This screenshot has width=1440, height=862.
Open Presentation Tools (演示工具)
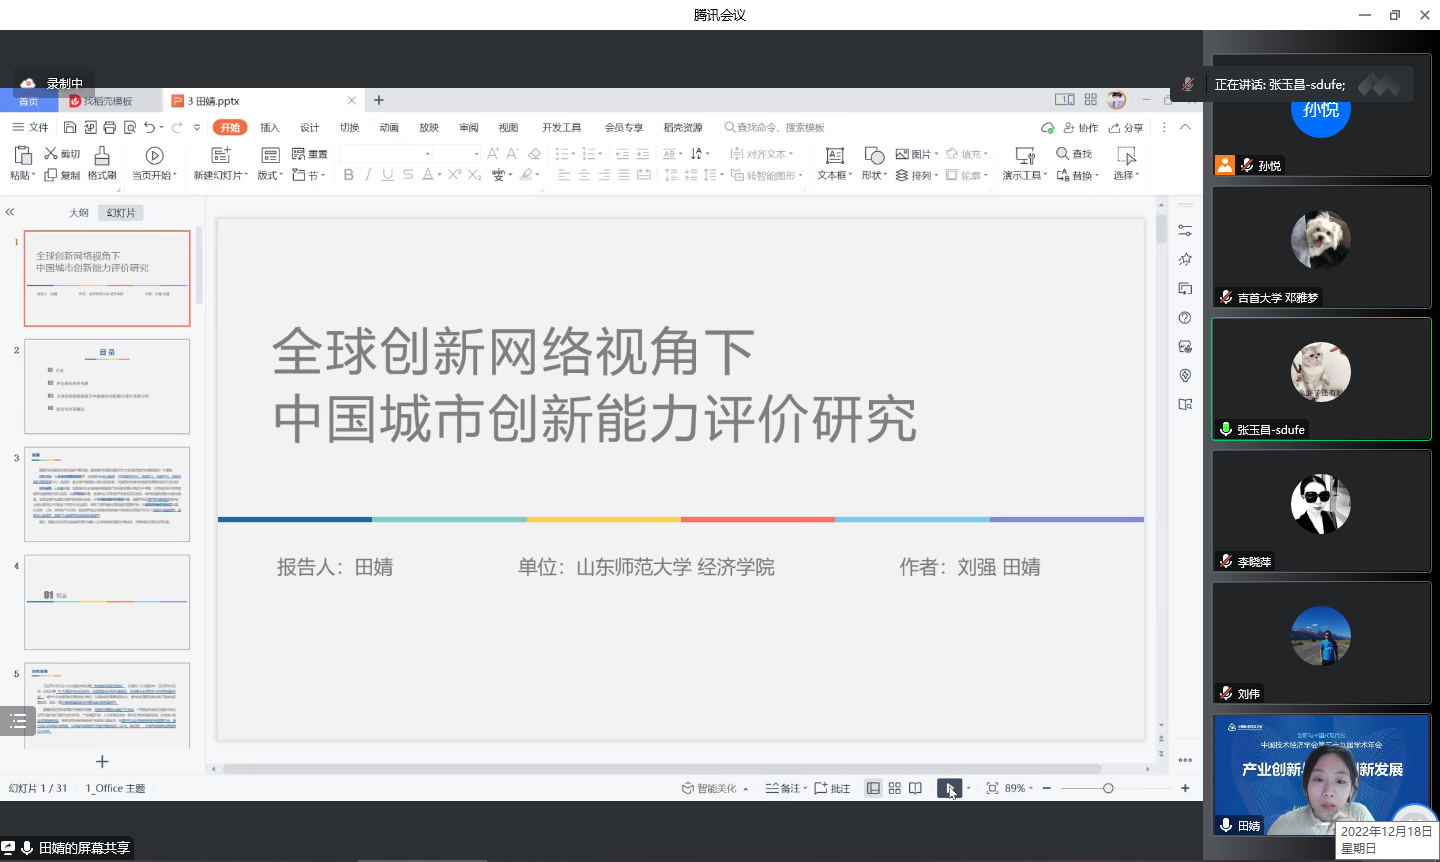(1025, 156)
